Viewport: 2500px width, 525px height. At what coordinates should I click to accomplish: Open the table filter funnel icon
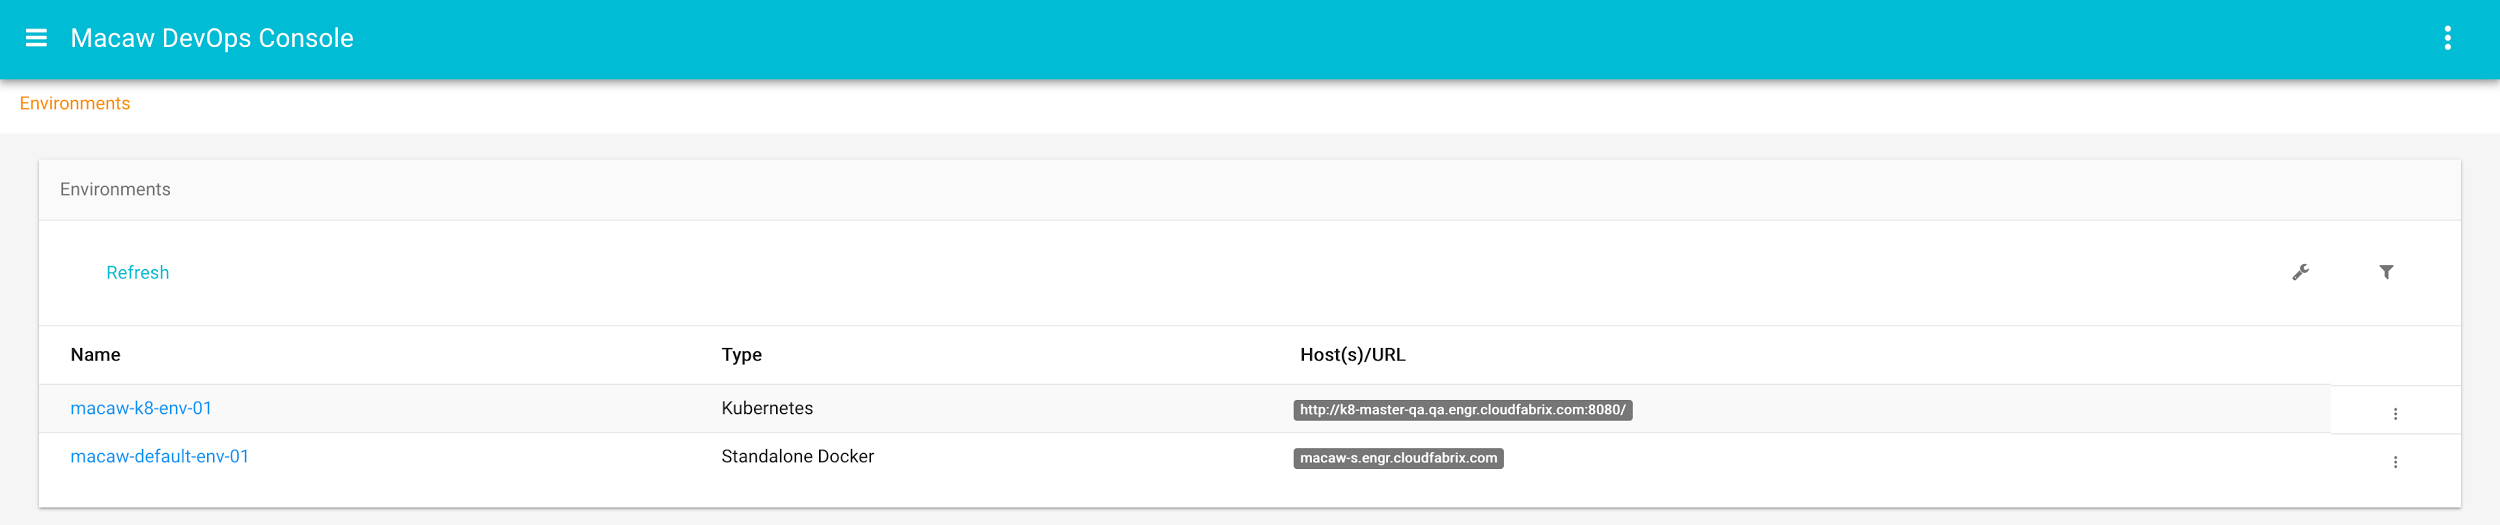[2386, 272]
